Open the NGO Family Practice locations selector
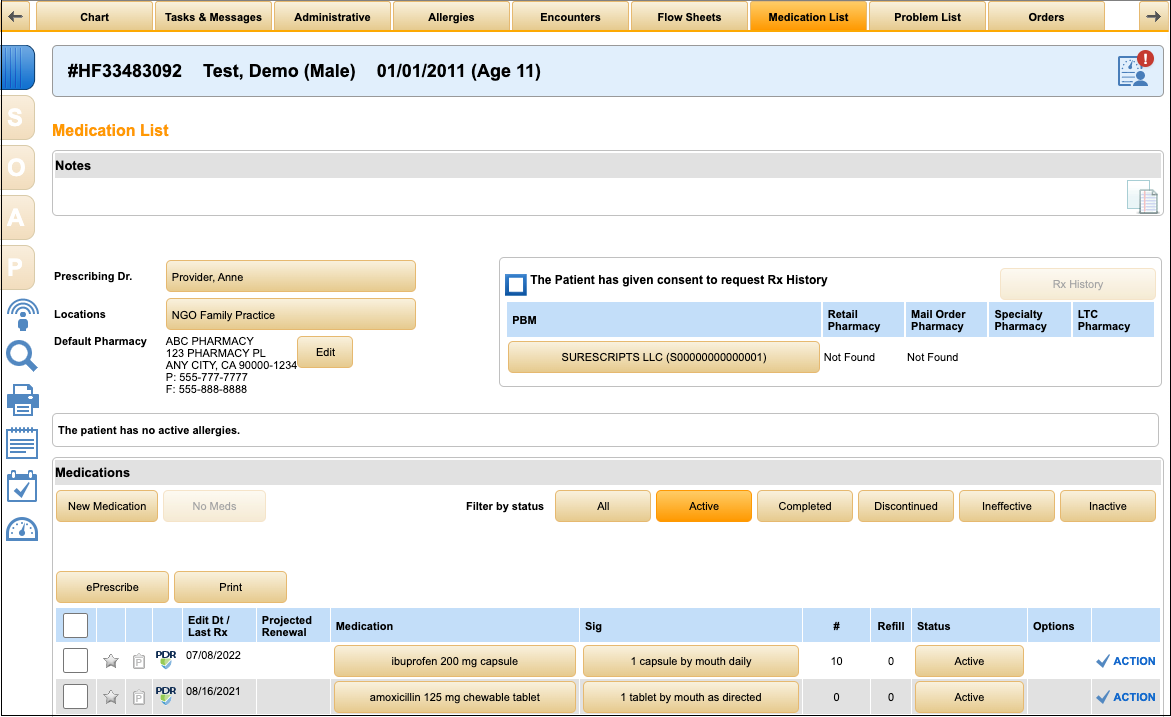This screenshot has width=1171, height=717. click(x=290, y=315)
